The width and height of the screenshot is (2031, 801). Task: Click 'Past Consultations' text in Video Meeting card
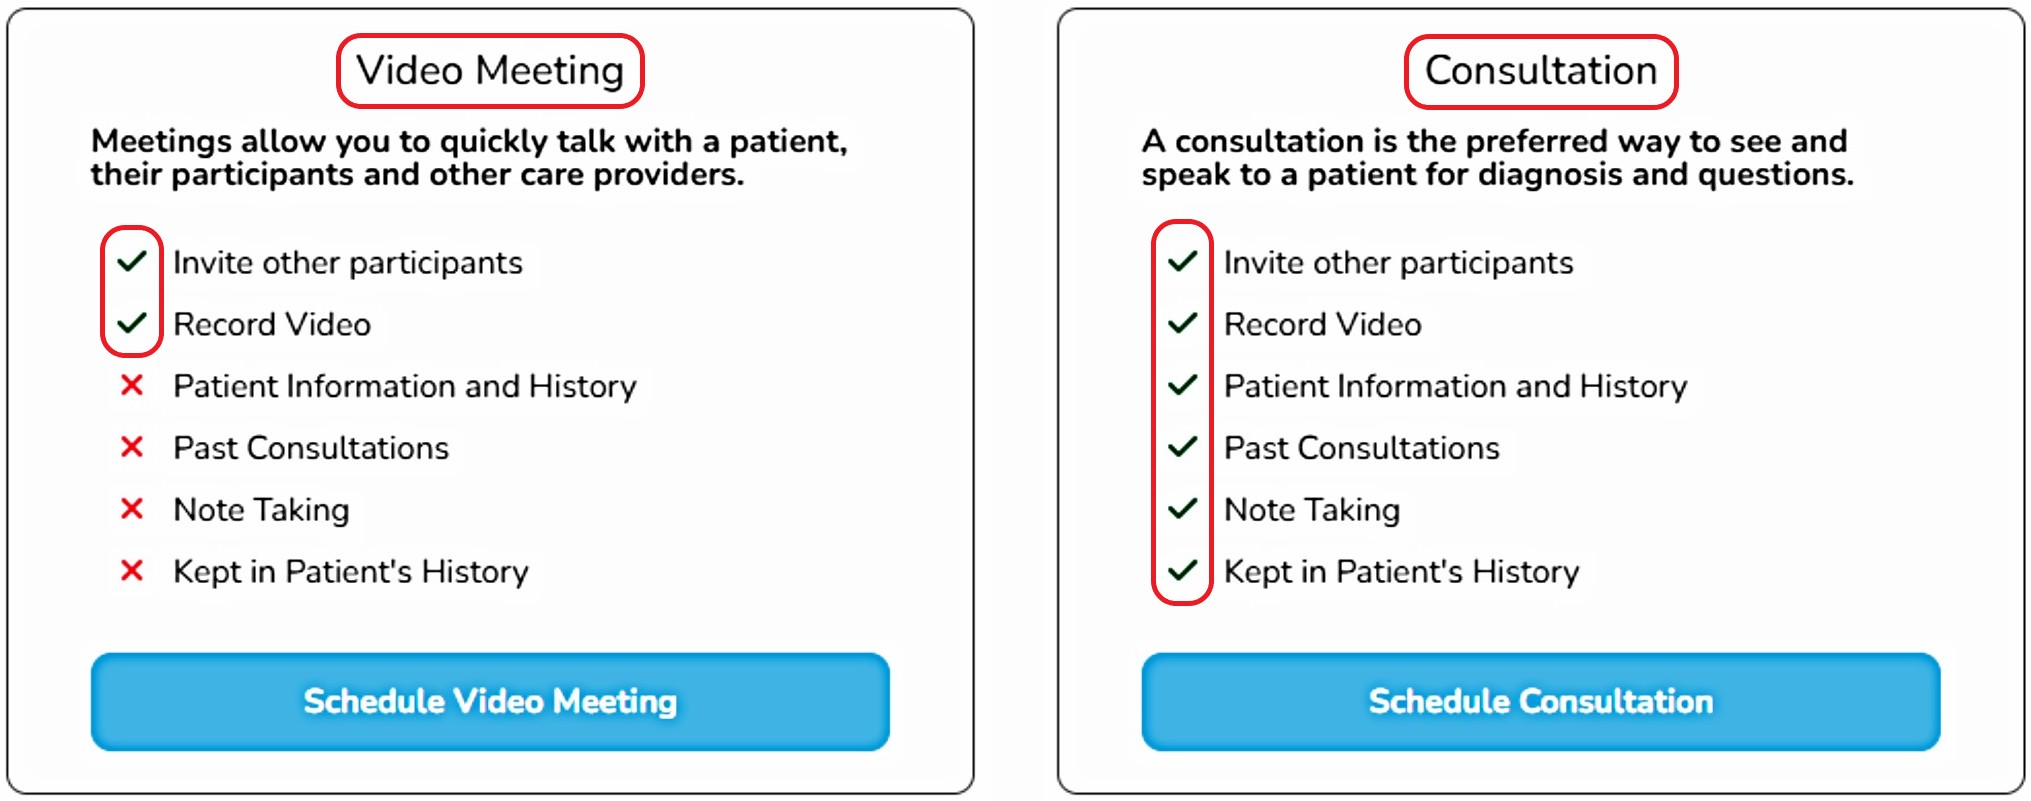point(311,448)
